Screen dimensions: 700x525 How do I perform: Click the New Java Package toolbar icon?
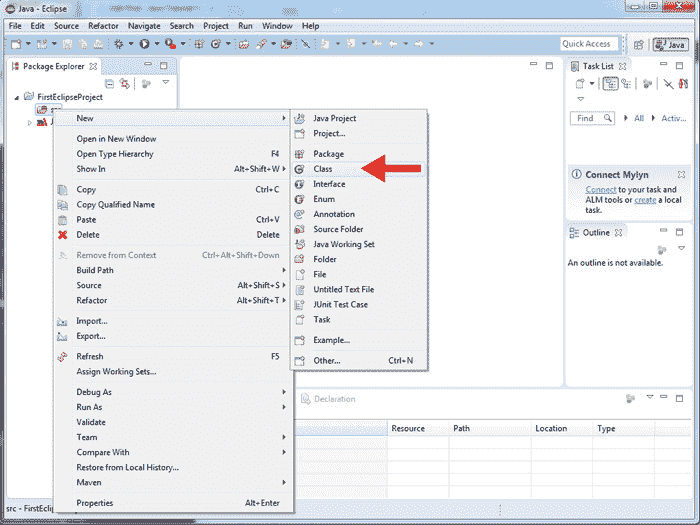[199, 44]
